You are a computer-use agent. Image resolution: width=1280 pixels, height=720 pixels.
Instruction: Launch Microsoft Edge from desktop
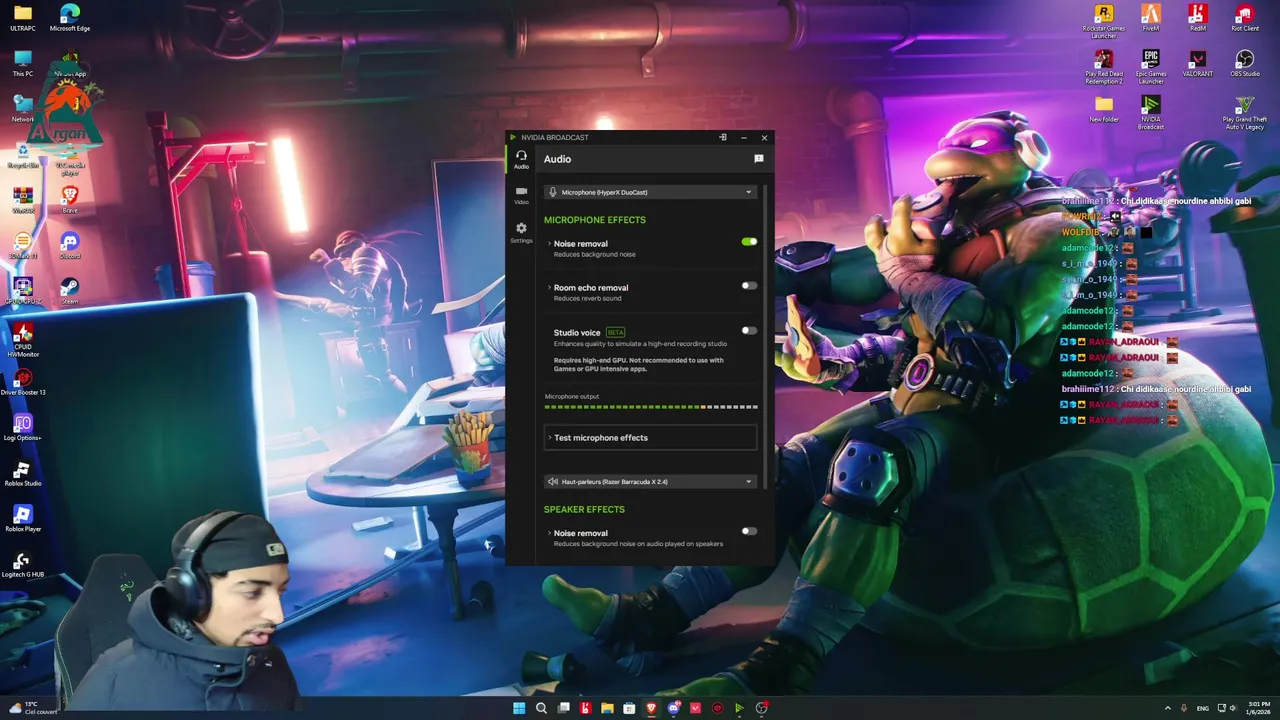[x=69, y=18]
